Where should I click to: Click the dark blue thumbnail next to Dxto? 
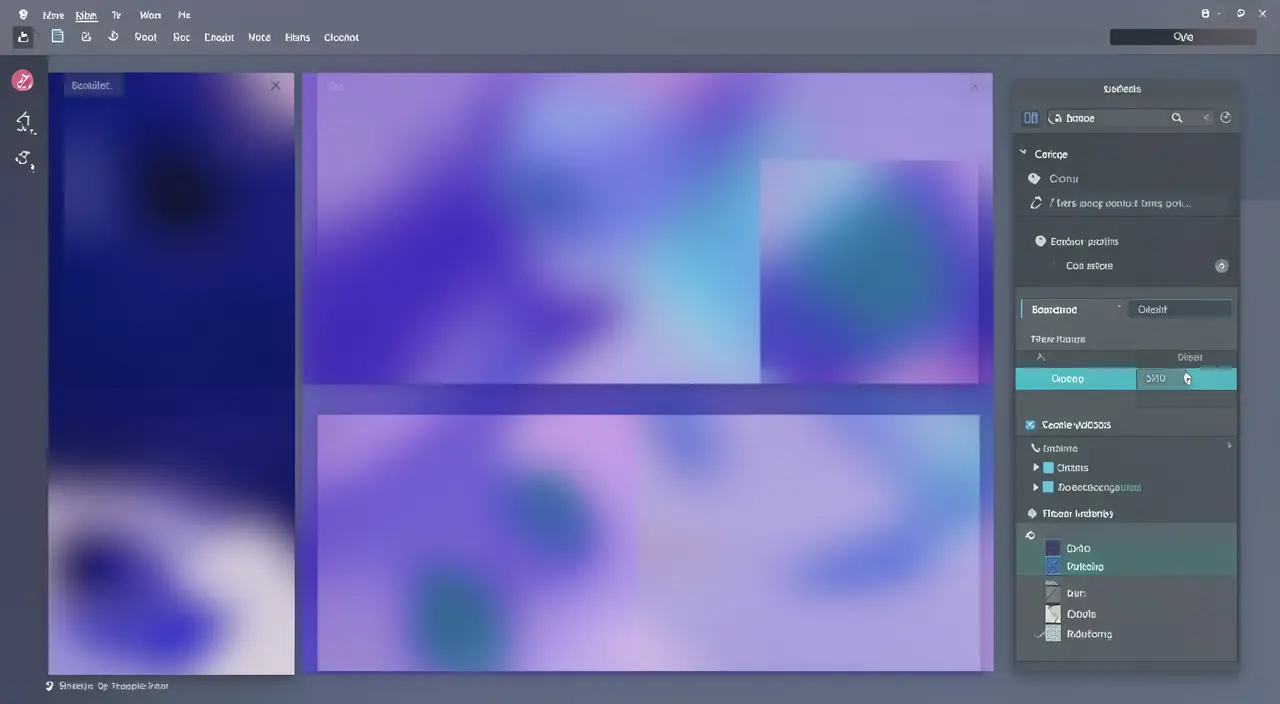(1052, 548)
